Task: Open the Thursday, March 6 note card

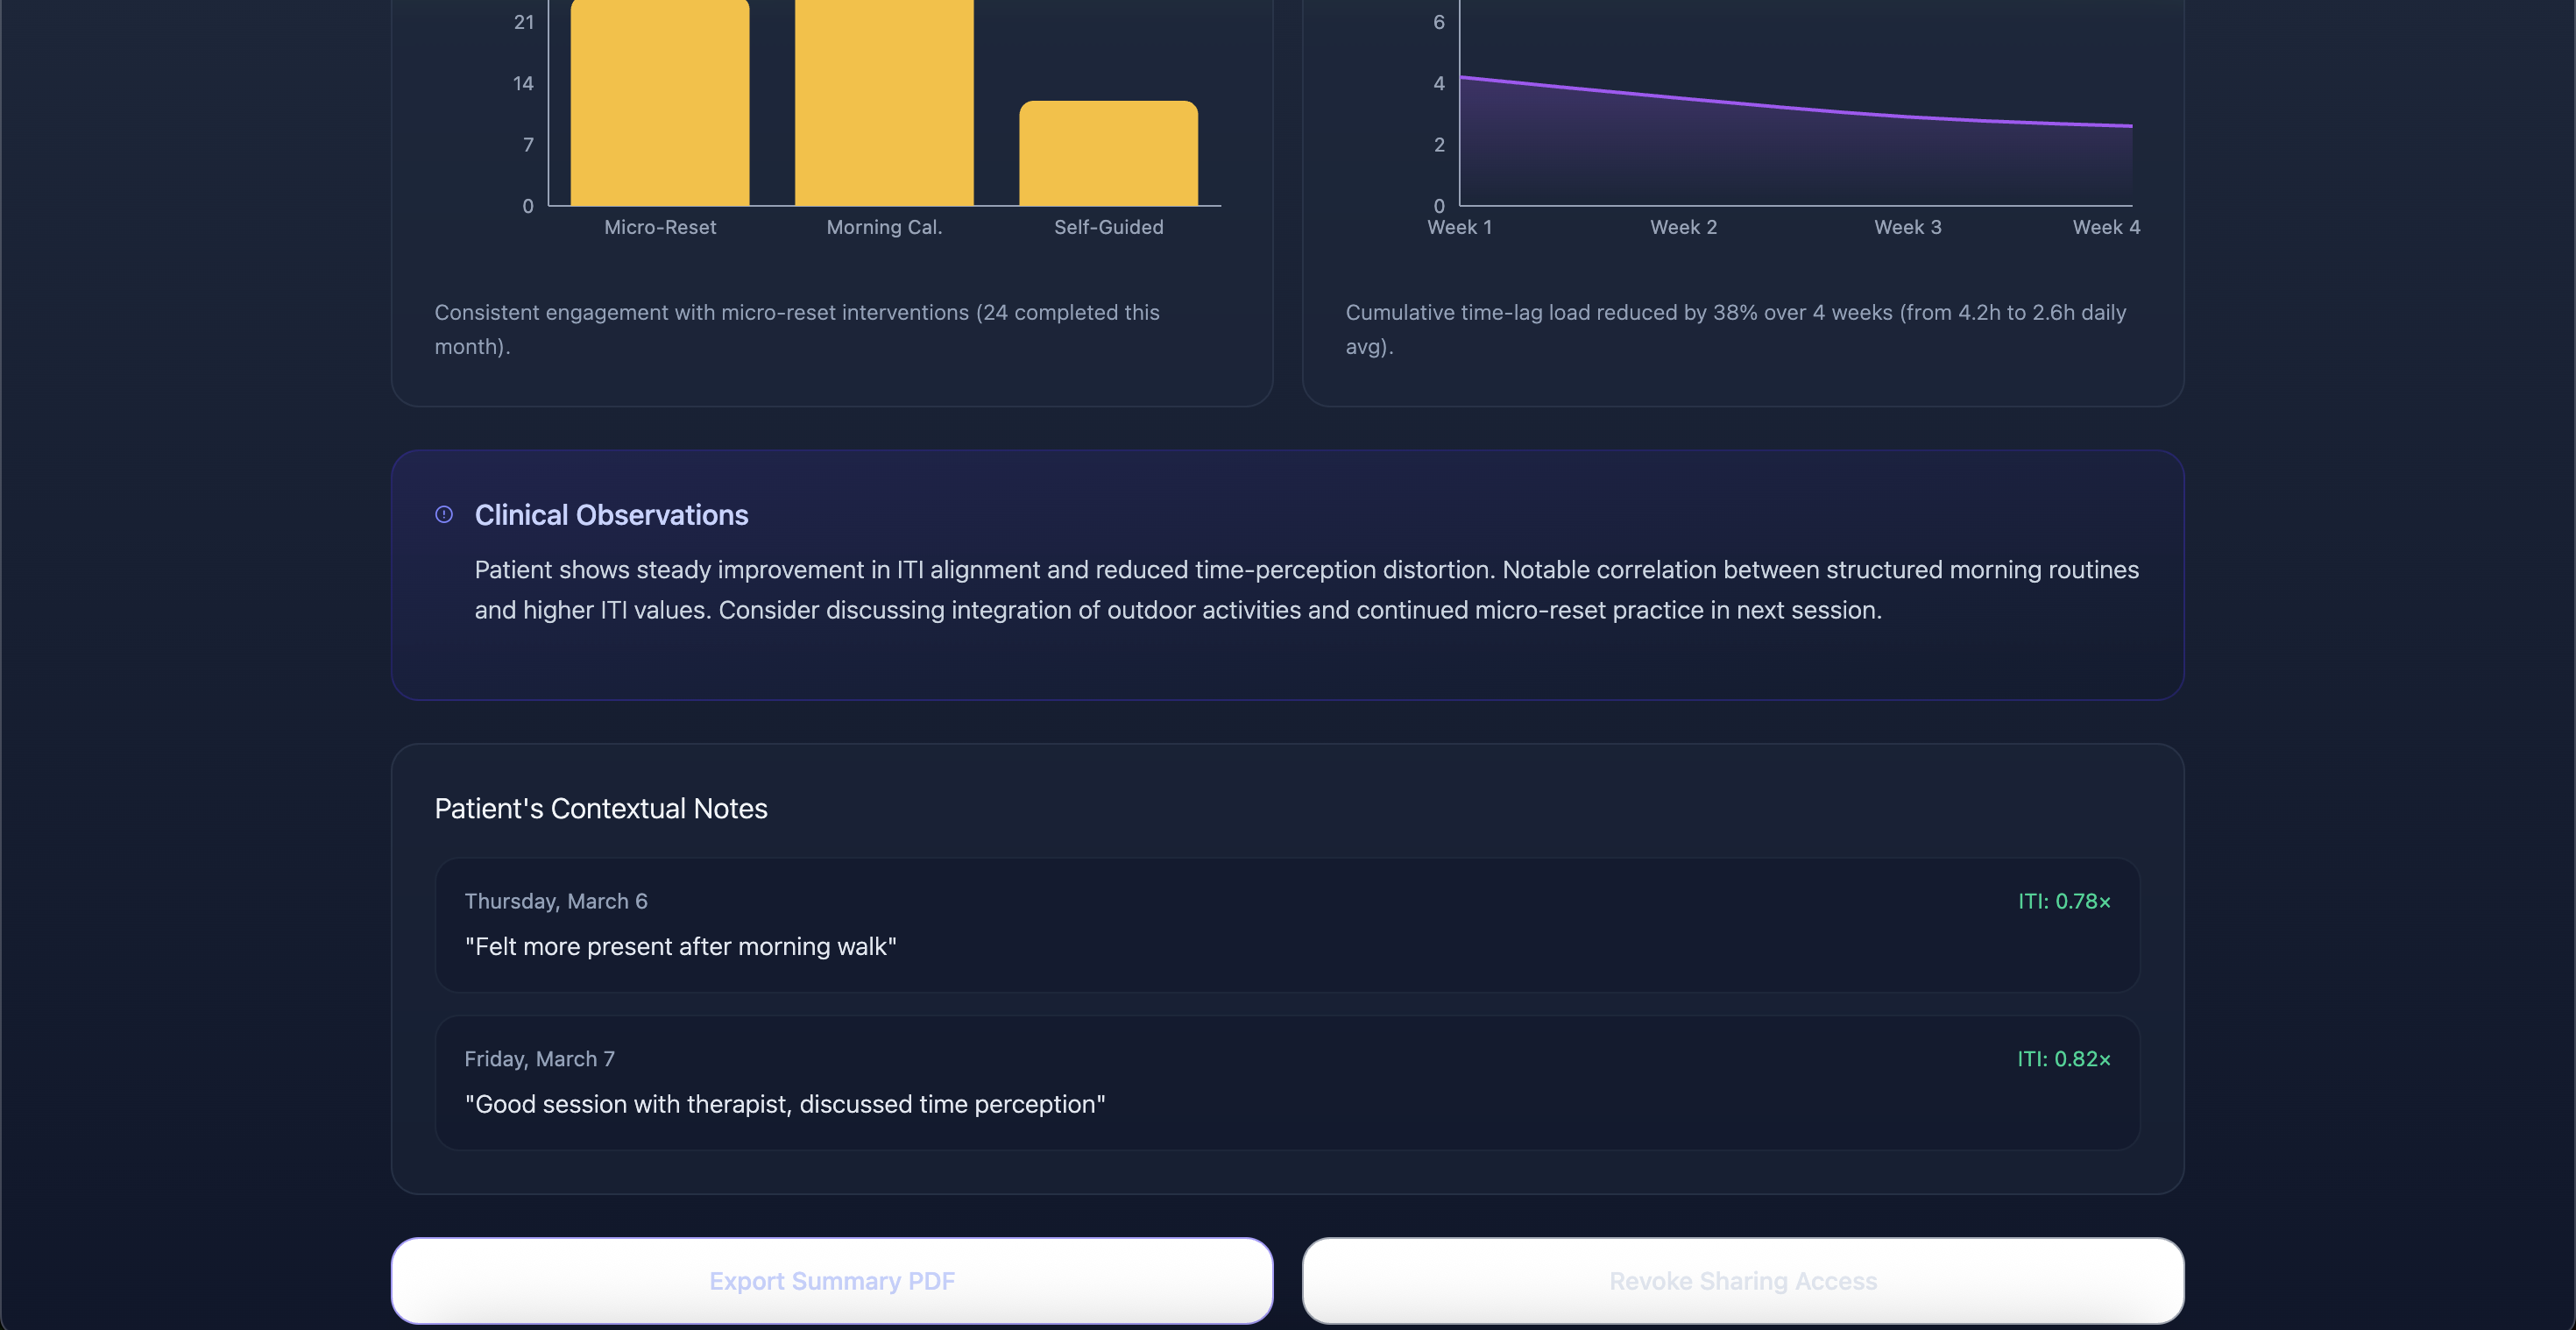Action: [1287, 925]
